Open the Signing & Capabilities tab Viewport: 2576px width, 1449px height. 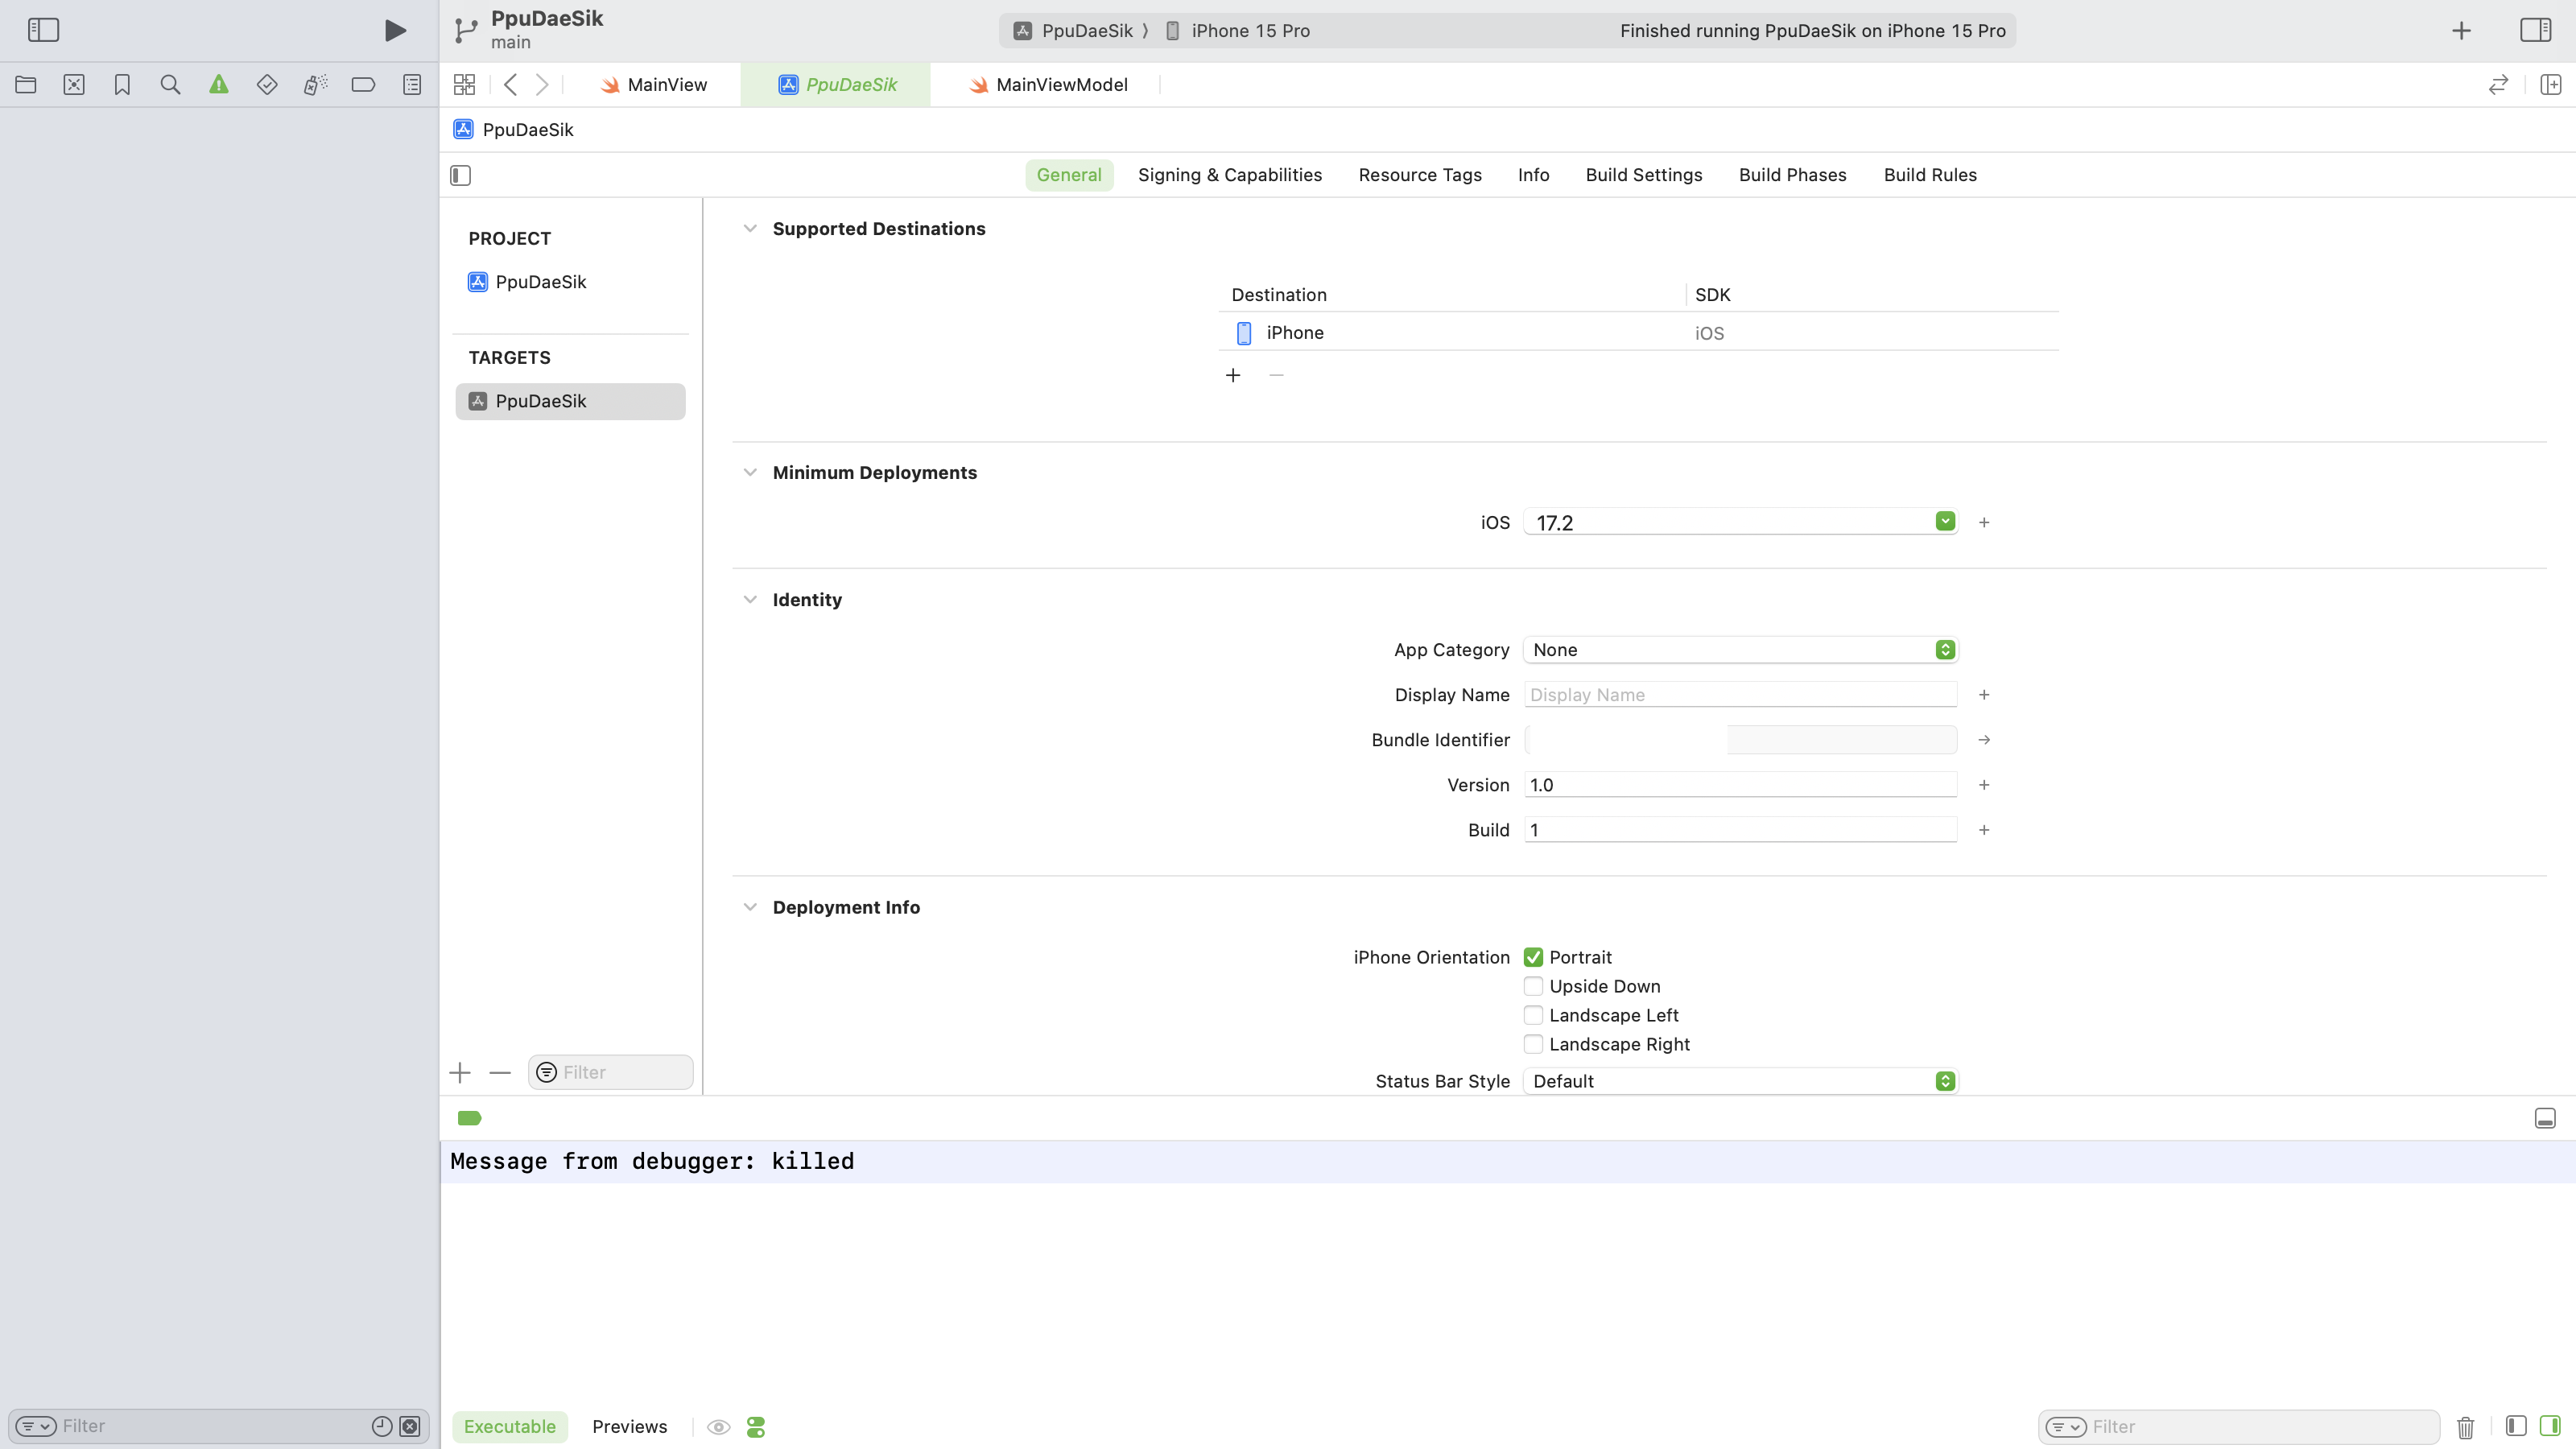[1230, 176]
